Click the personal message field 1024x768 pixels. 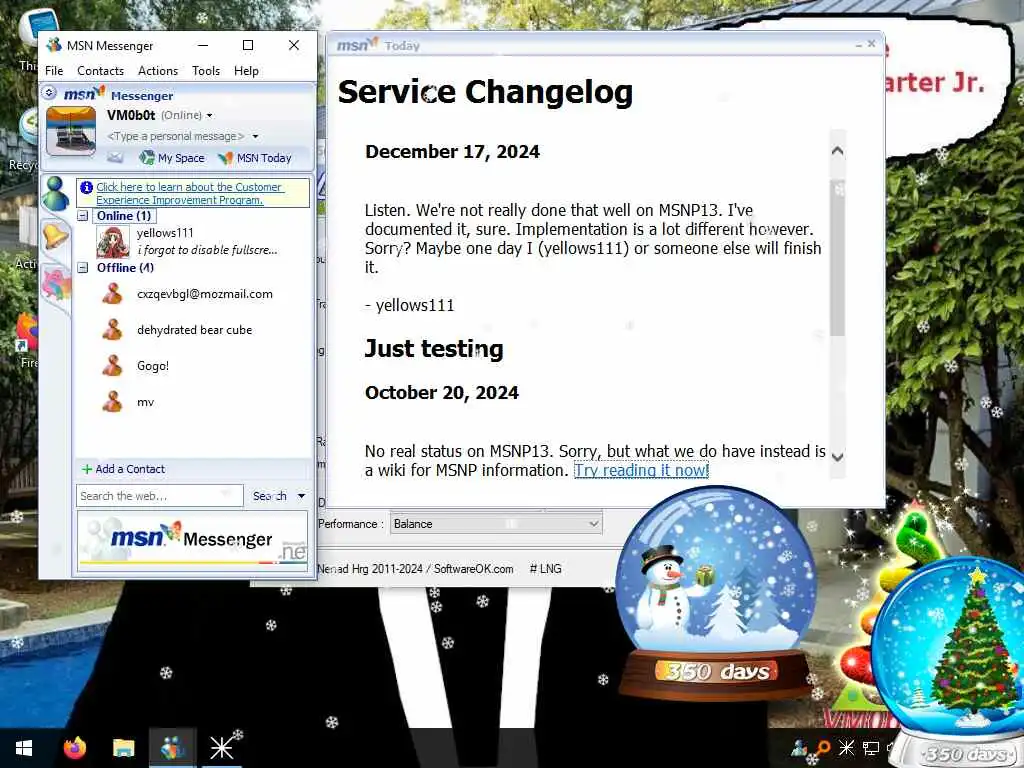(175, 136)
